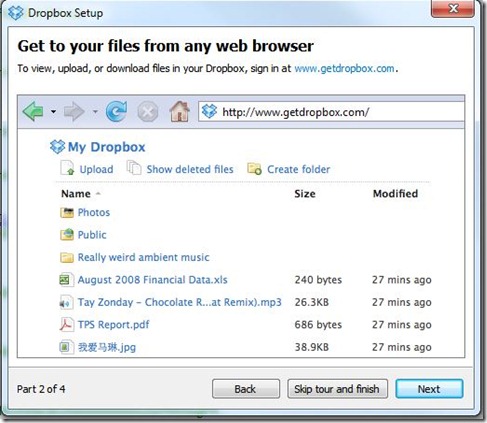Click modified time of August 2008 Financial Data
Screen dimensions: 487x423
pos(402,280)
